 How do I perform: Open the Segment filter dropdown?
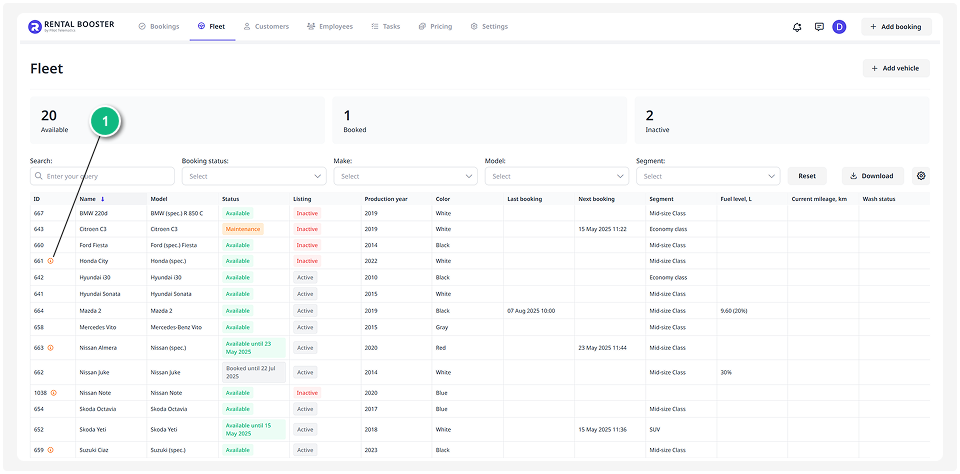(708, 176)
